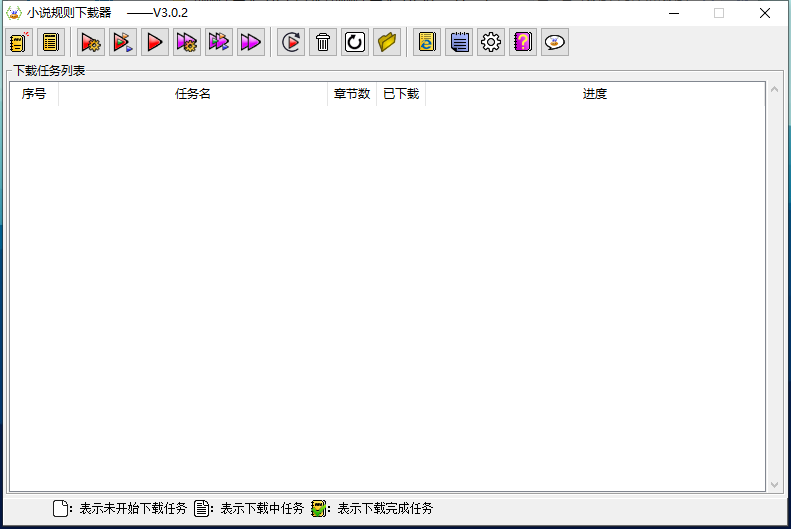Click the 表示下载中任务 legend text
This screenshot has width=791, height=529.
(x=262, y=508)
